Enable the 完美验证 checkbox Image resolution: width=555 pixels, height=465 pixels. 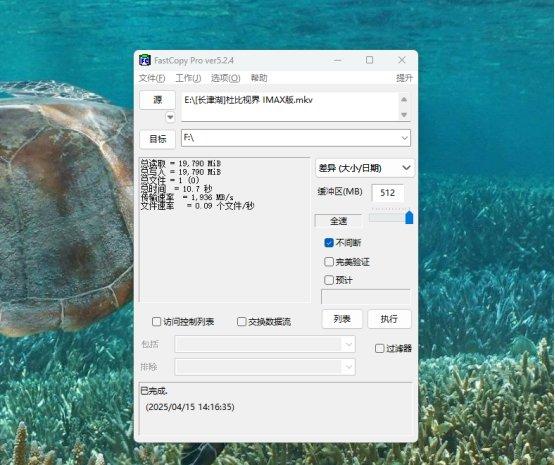click(x=329, y=262)
